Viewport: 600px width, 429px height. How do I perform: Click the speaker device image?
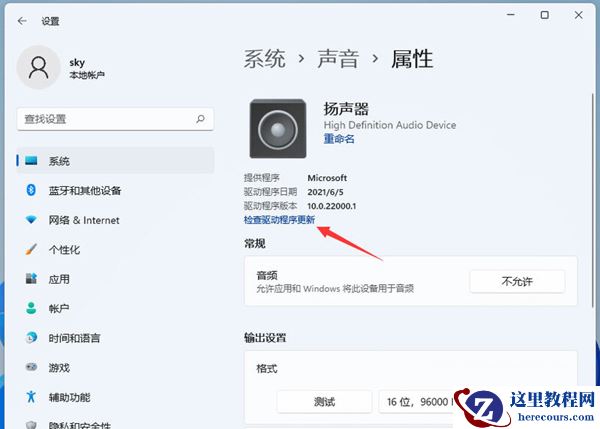[x=278, y=129]
